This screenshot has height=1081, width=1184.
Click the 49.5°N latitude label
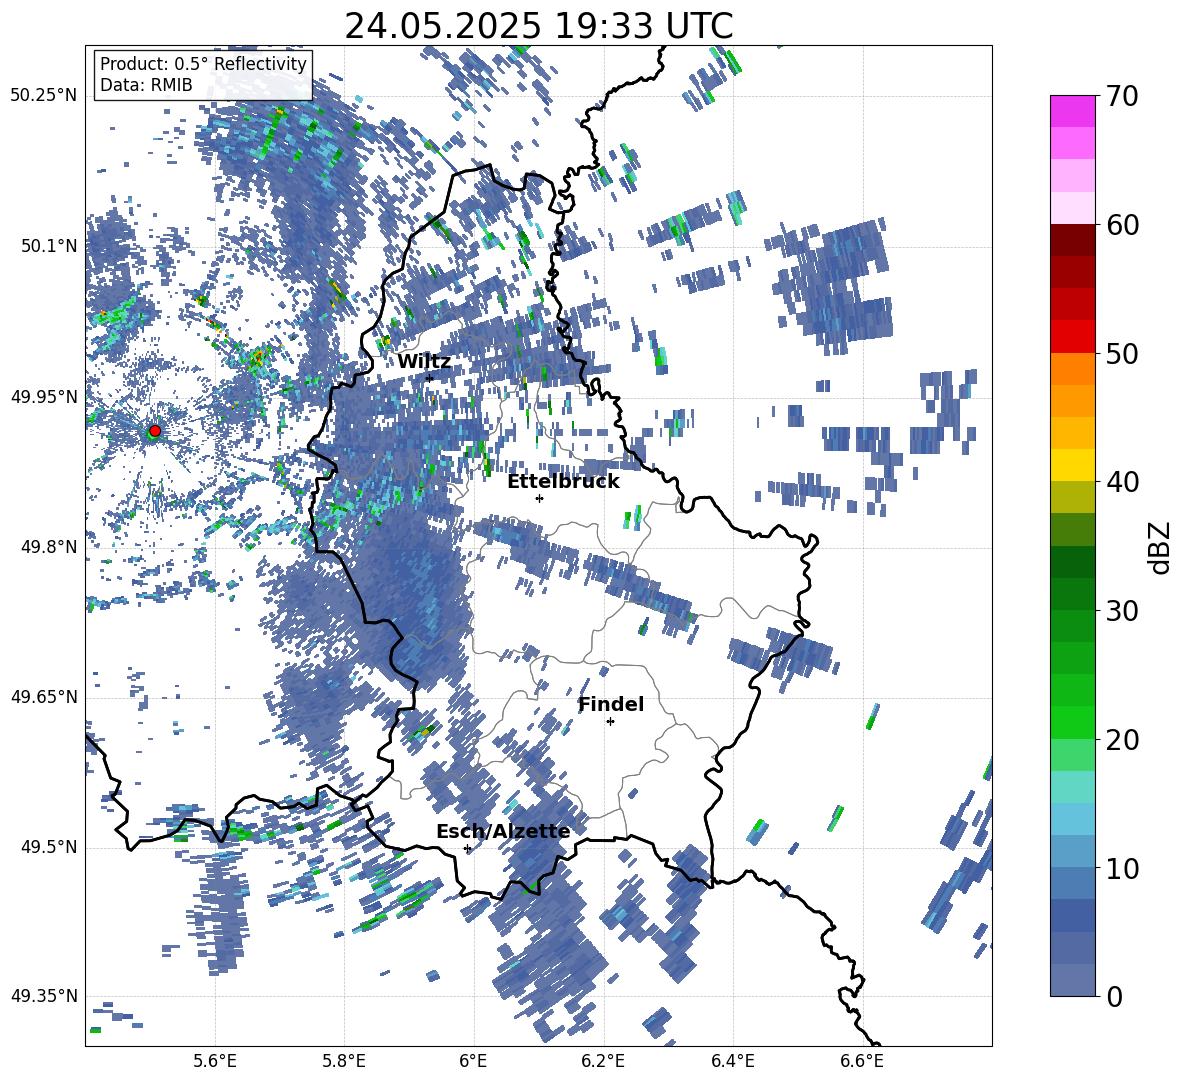[x=48, y=847]
